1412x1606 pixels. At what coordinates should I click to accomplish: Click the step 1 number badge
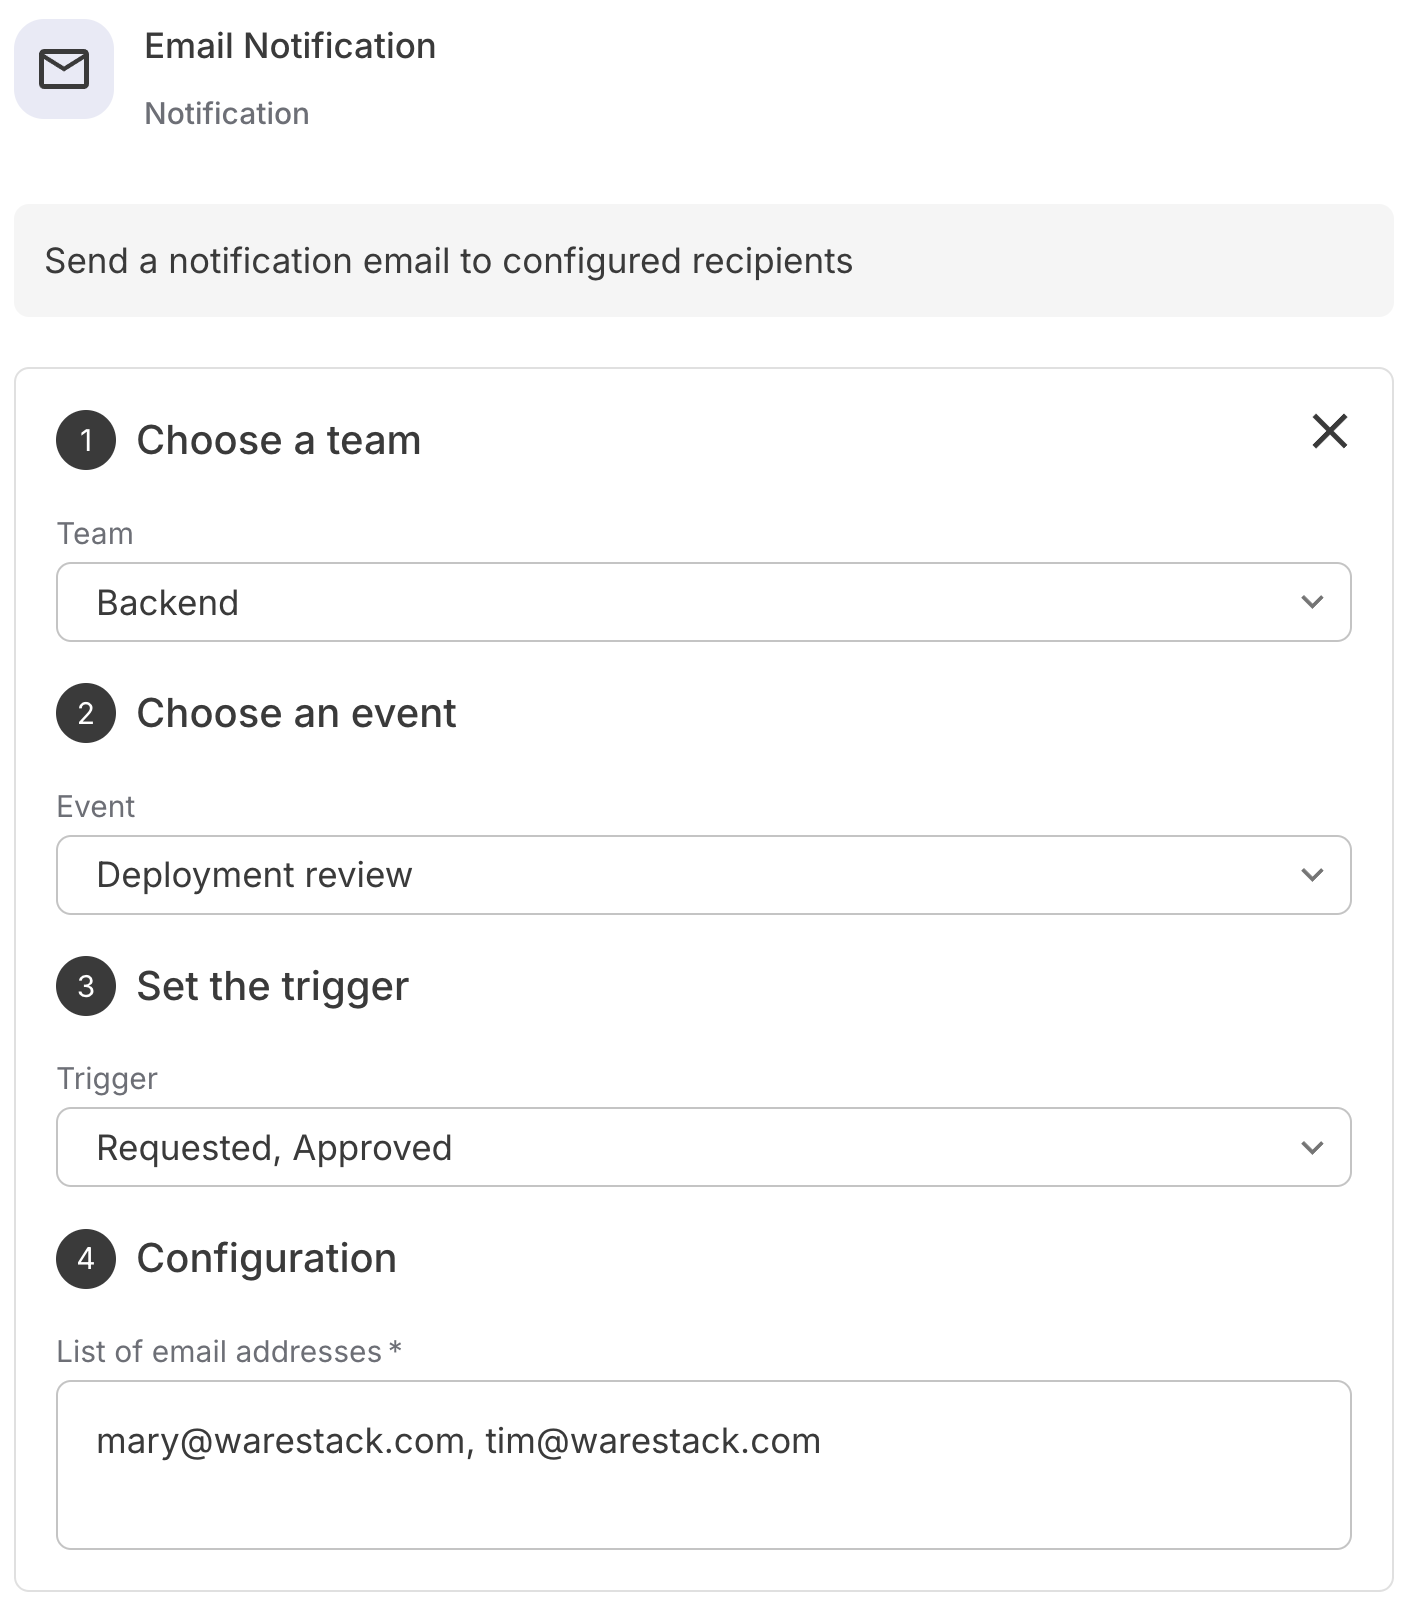(86, 440)
